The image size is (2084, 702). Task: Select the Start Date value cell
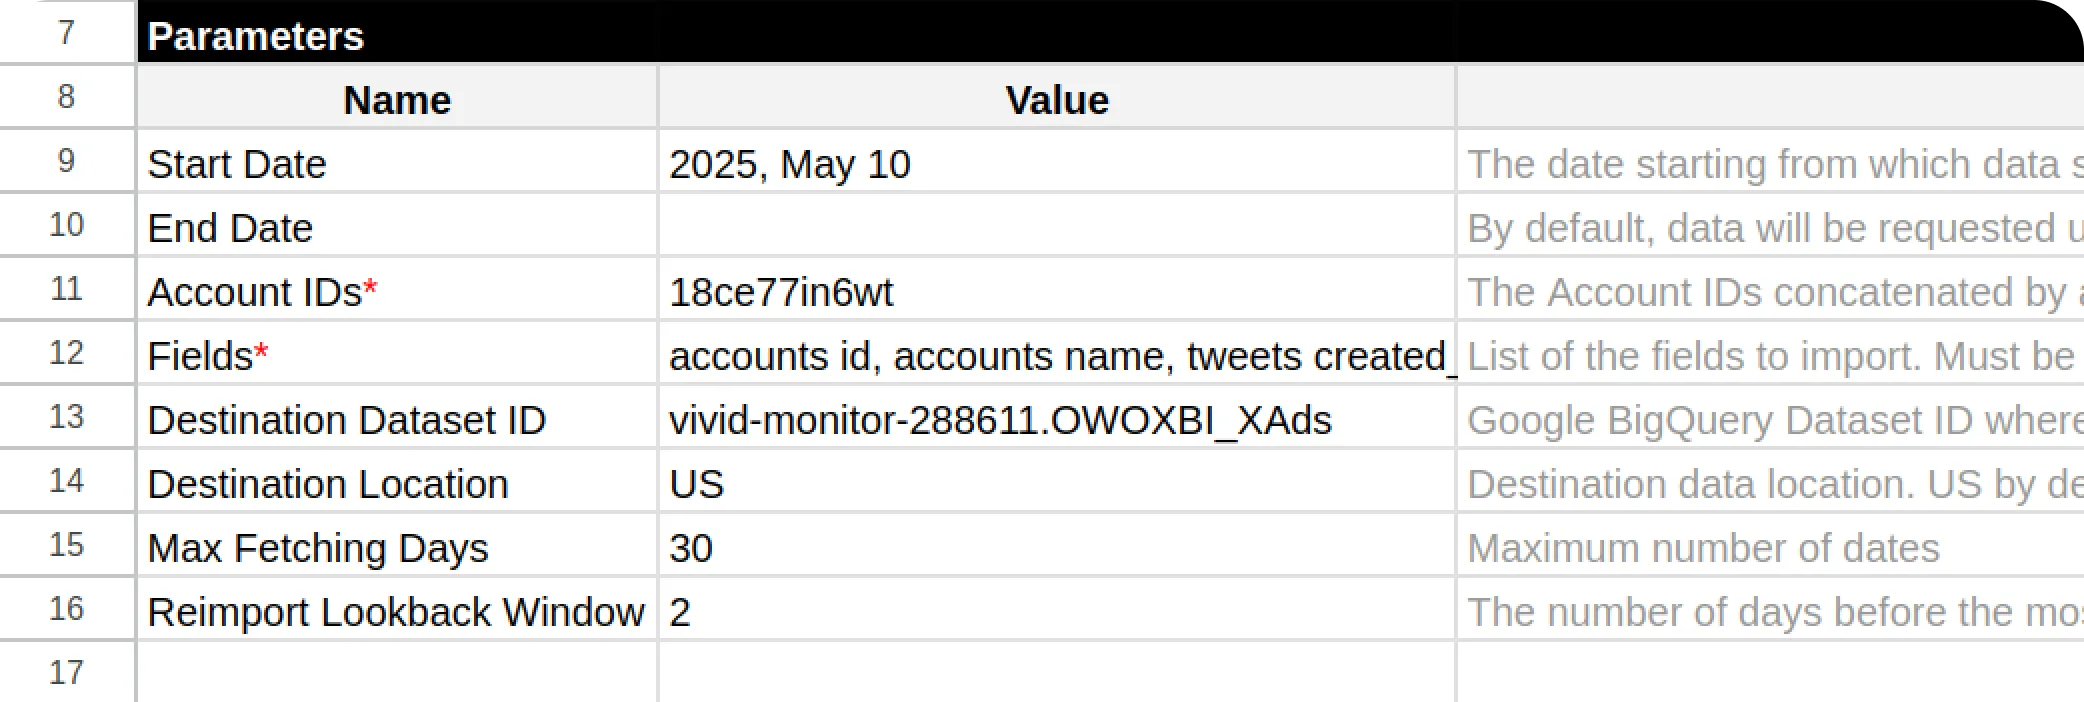(1057, 163)
